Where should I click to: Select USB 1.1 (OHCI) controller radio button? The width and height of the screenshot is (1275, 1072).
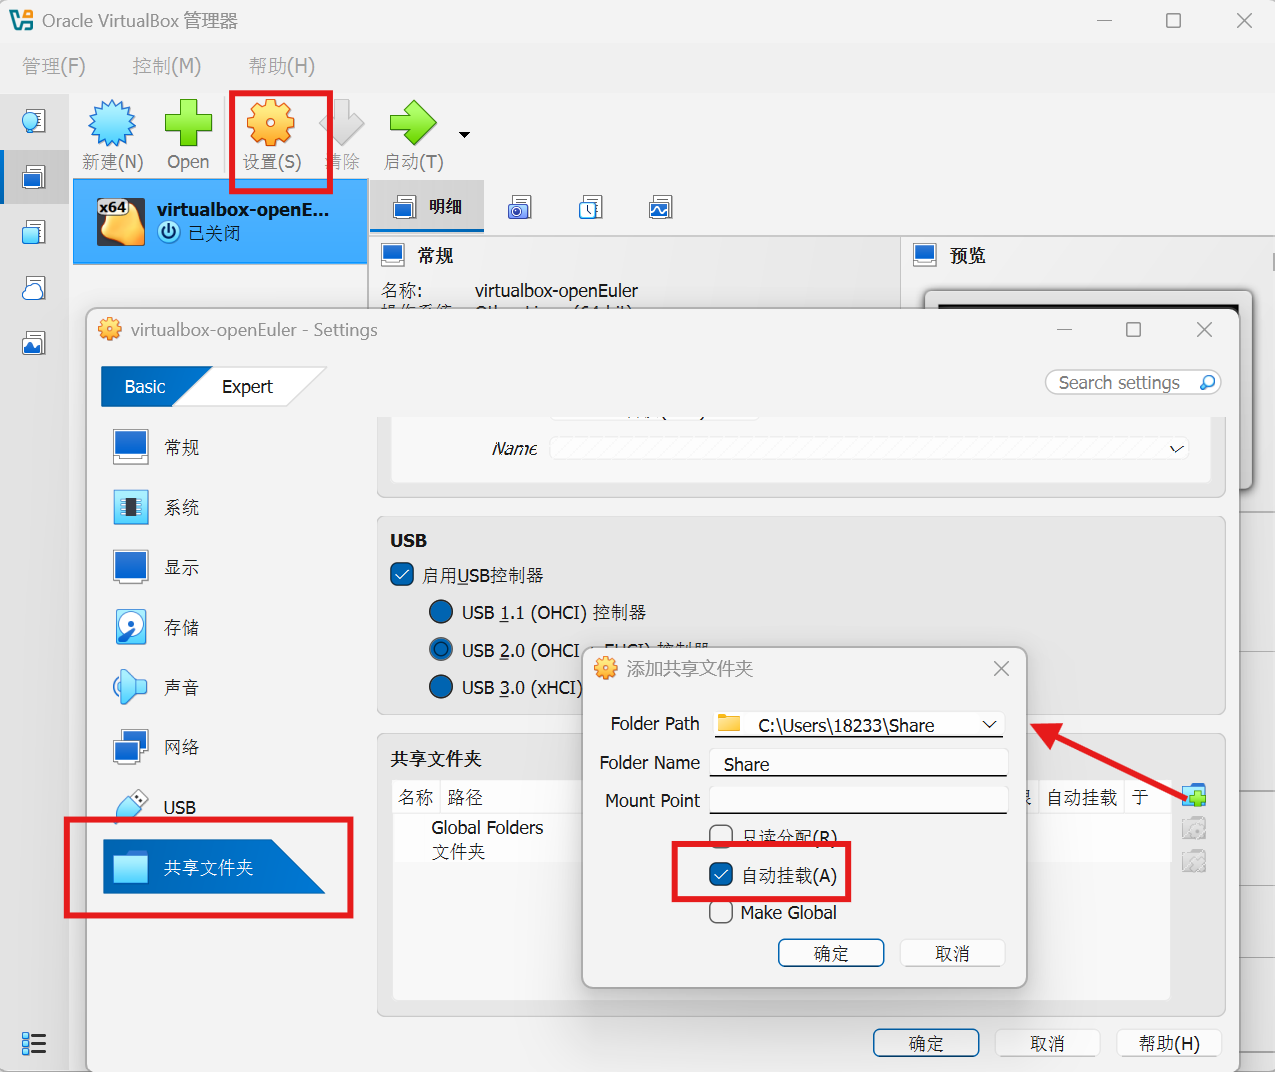click(441, 612)
